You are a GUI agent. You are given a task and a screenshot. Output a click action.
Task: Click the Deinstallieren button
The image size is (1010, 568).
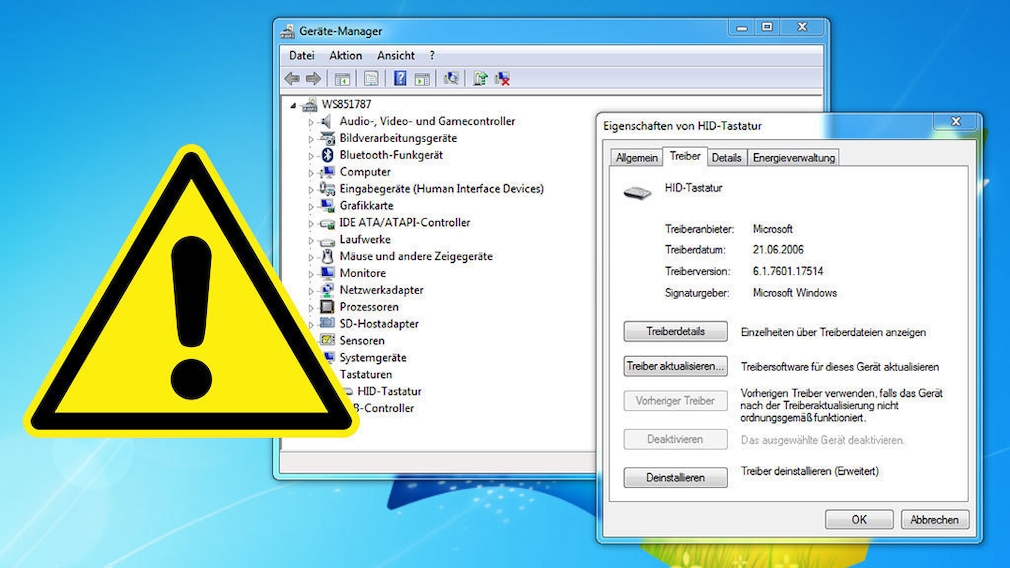tap(676, 478)
